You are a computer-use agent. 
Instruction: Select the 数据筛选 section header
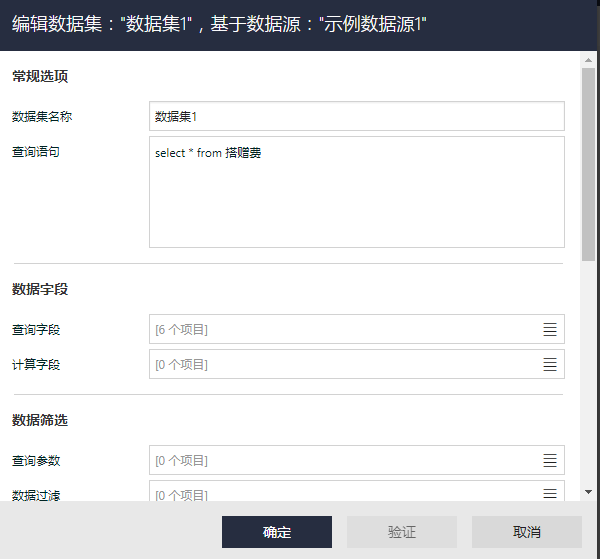click(x=40, y=420)
